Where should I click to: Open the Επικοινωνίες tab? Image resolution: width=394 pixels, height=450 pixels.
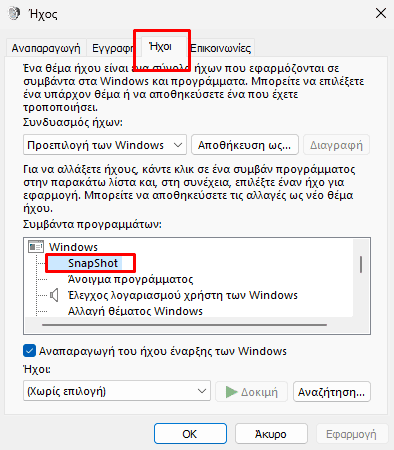tap(221, 48)
